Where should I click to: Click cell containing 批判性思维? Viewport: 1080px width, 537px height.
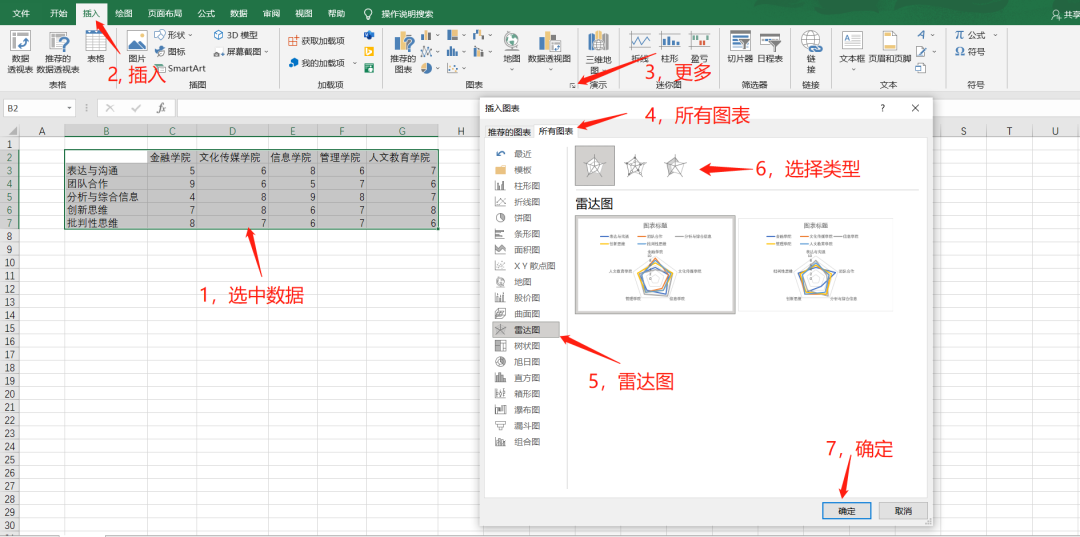pos(106,223)
